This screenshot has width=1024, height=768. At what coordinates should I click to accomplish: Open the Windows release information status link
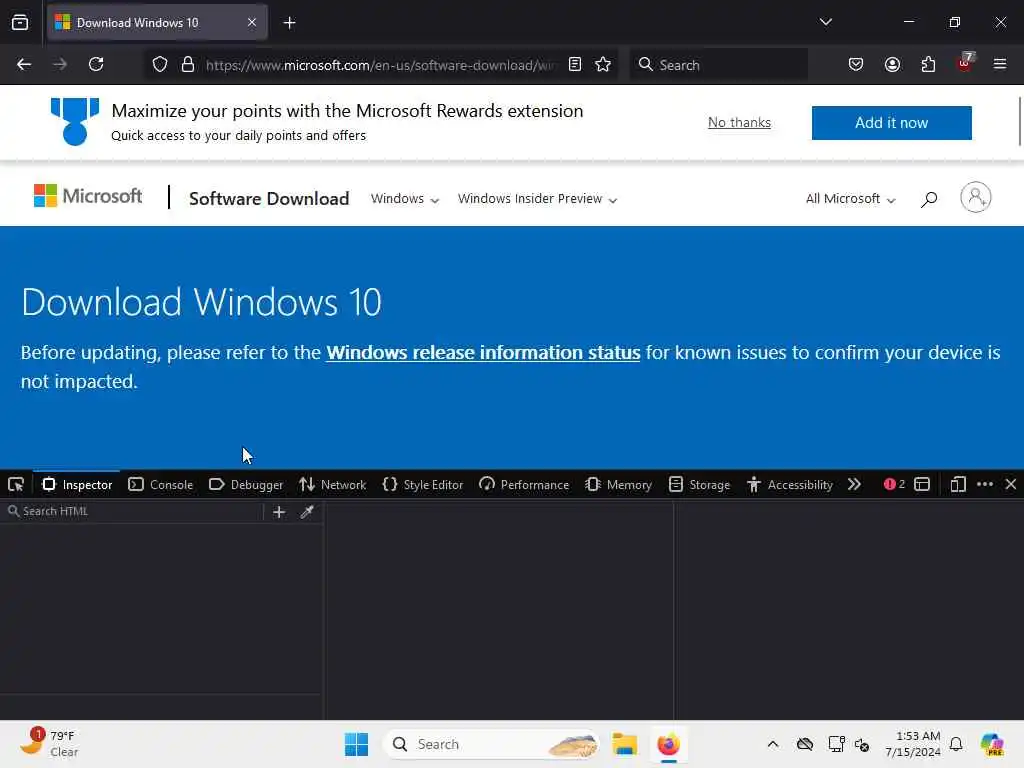483,353
